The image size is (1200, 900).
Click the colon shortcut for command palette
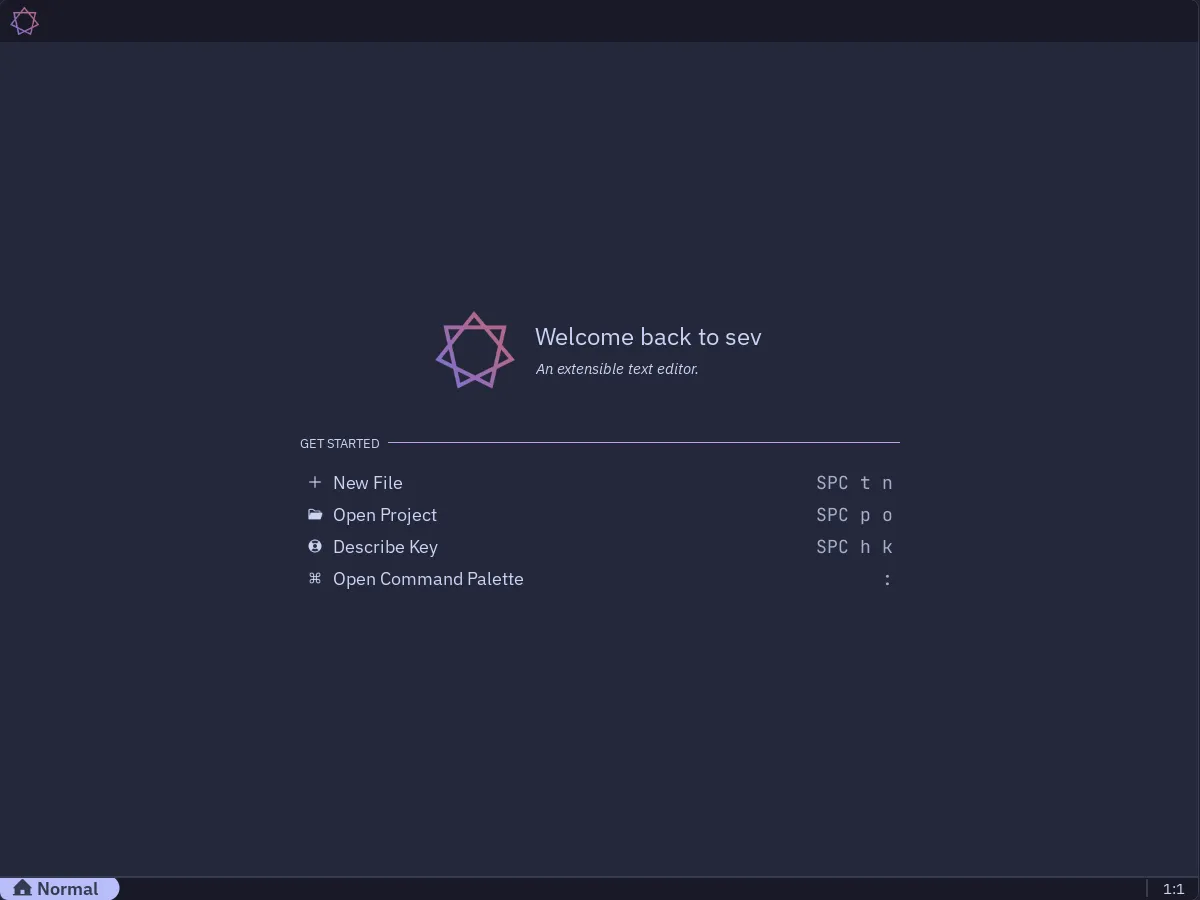pyautogui.click(x=887, y=578)
